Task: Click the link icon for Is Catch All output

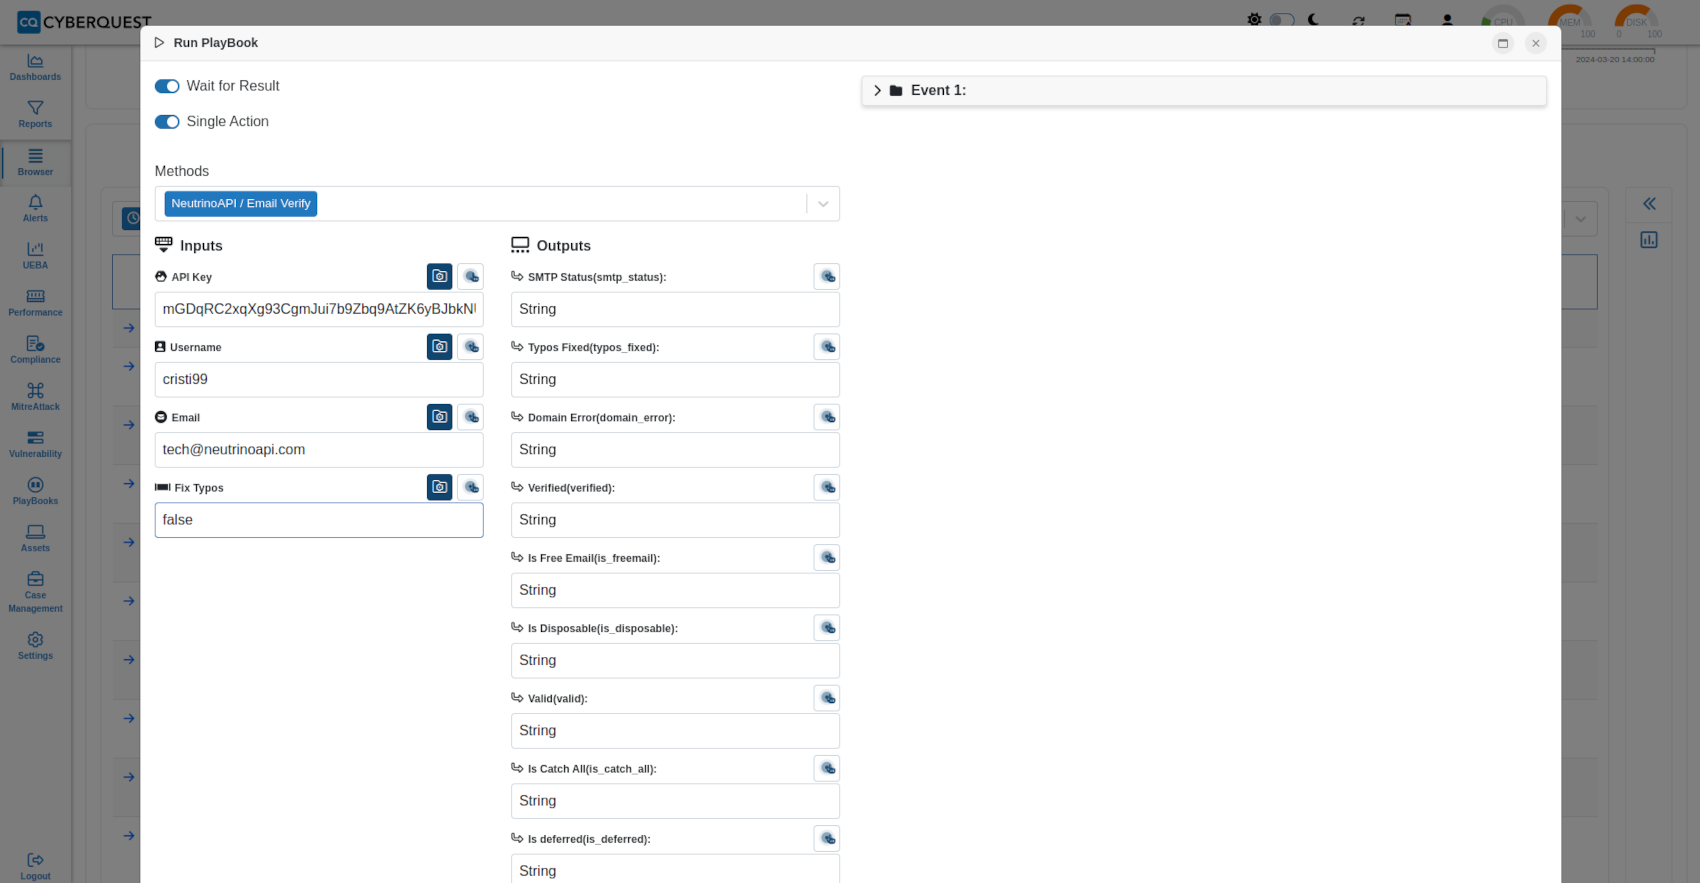Action: click(x=827, y=768)
